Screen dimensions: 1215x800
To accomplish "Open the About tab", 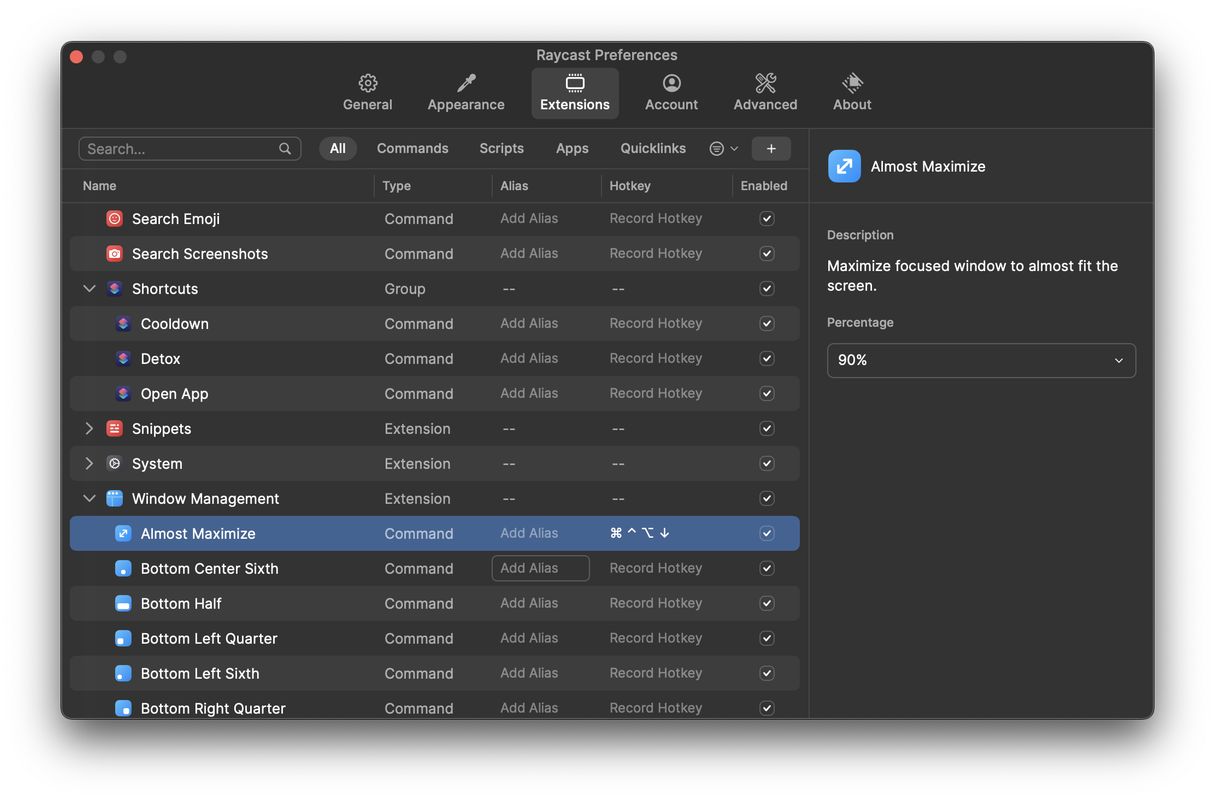I will [x=852, y=92].
